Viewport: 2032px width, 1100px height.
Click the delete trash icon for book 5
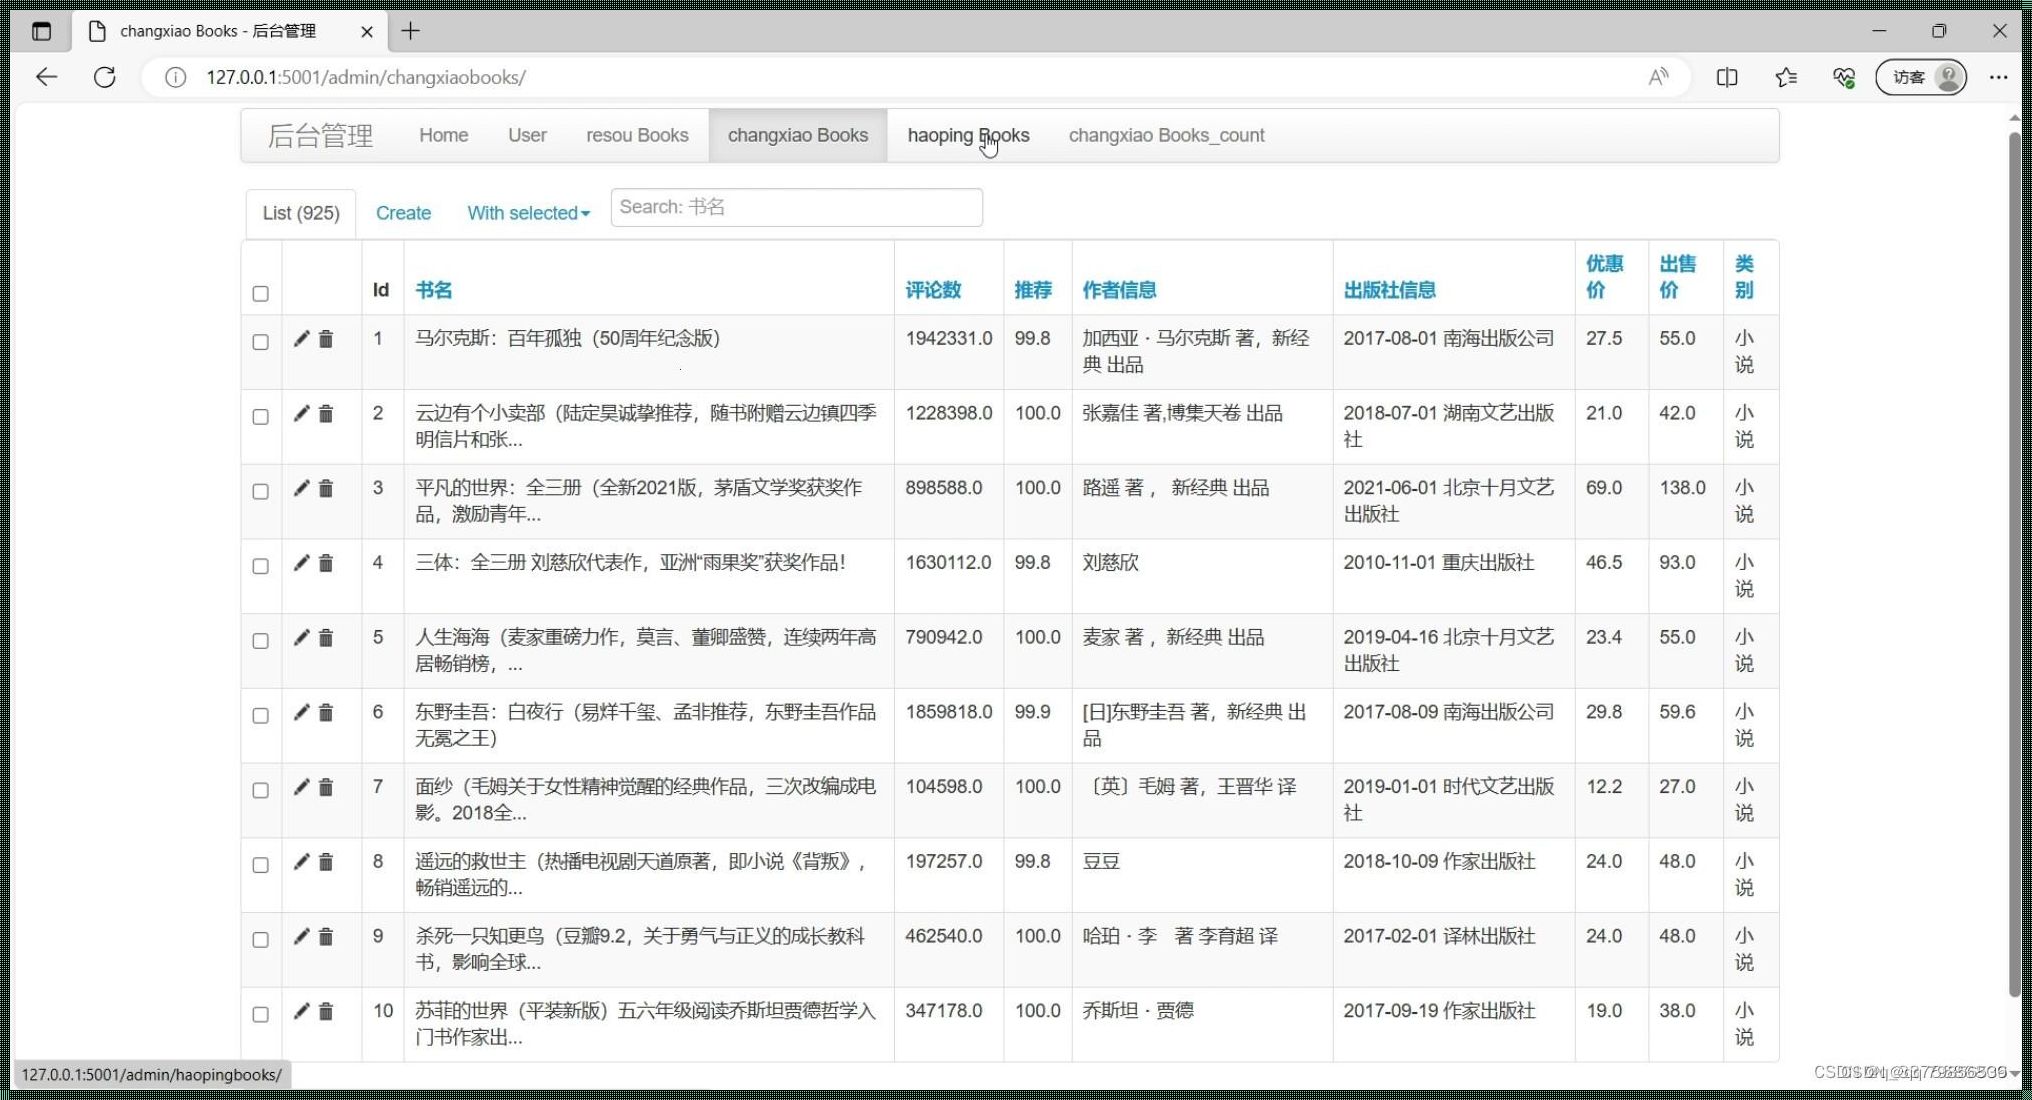pos(326,637)
